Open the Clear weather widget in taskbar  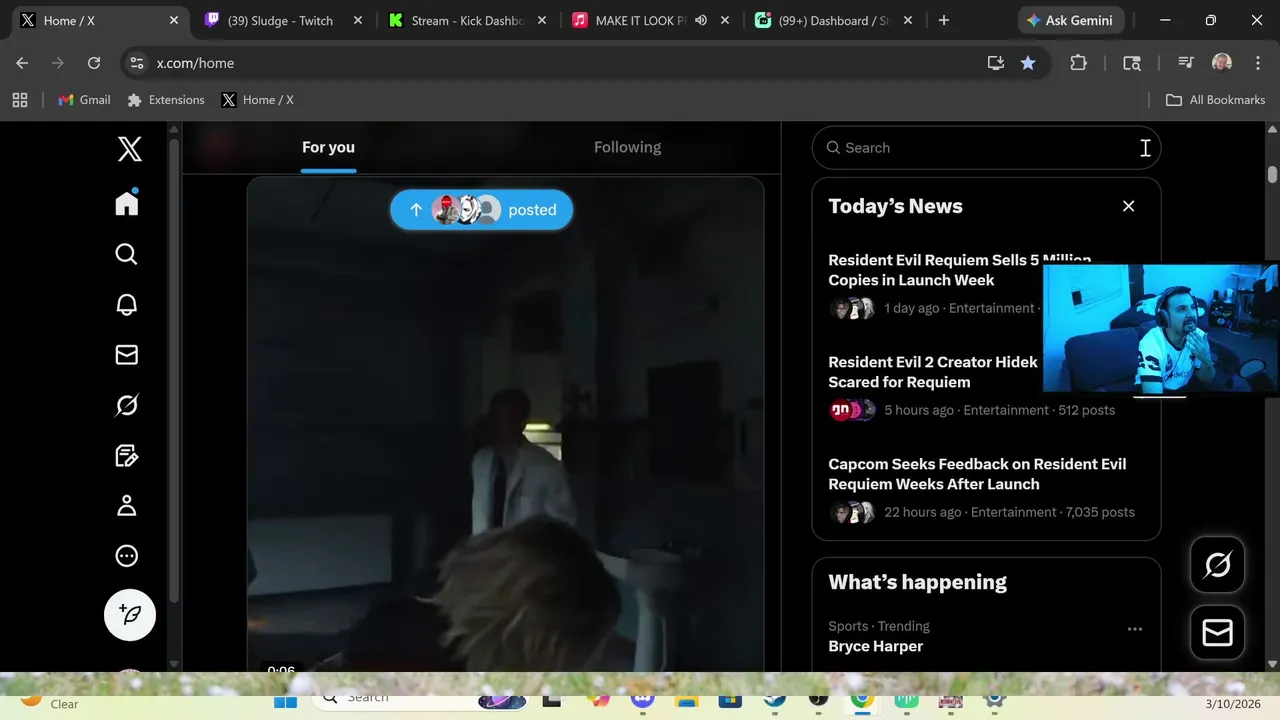tap(48, 703)
